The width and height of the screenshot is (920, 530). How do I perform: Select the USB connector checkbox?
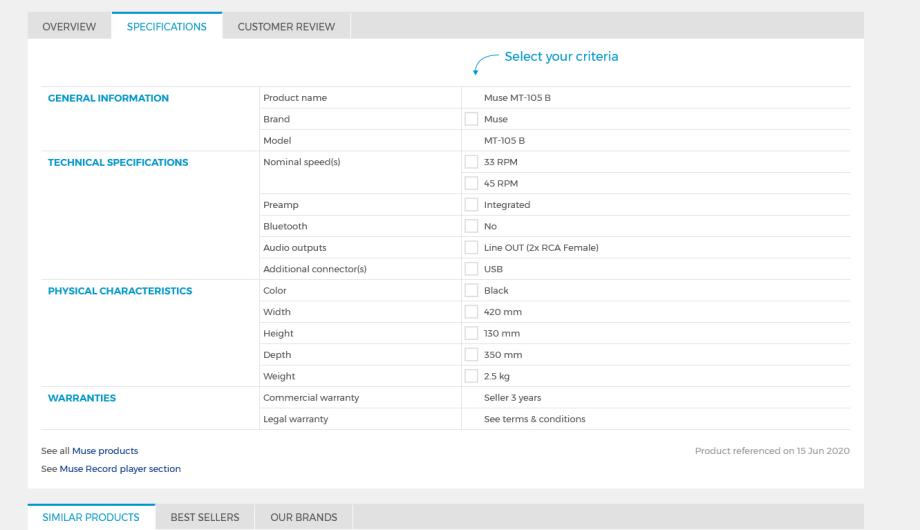[472, 269]
